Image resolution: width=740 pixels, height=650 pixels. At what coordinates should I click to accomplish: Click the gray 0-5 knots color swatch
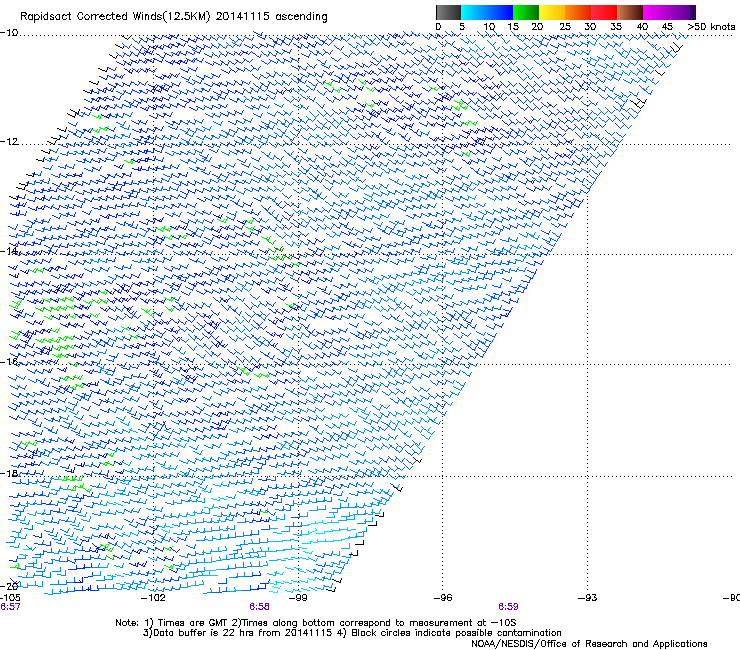tap(448, 12)
